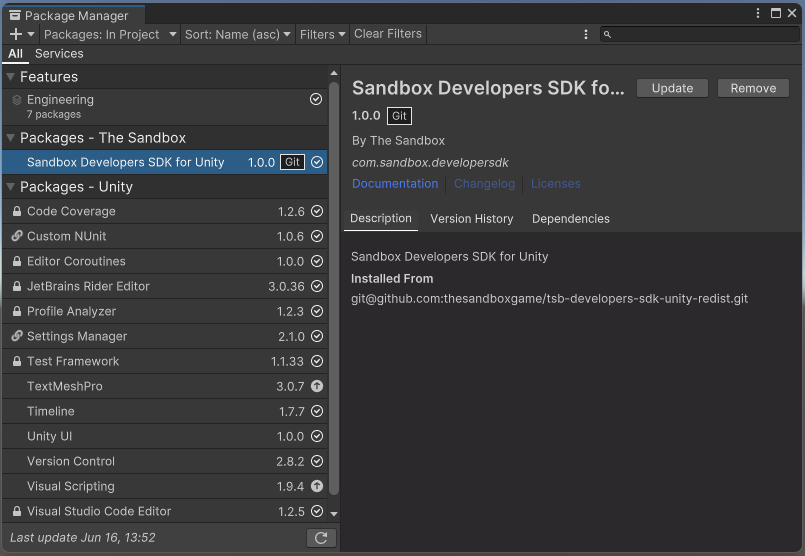Screen dimensions: 805x556
Task: Open the Changelog link
Action: pyautogui.click(x=484, y=184)
